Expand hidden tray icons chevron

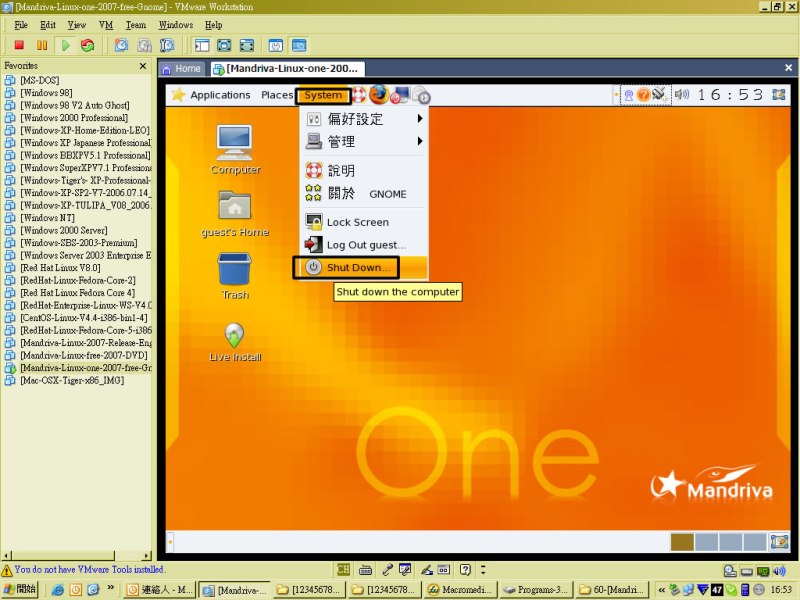(x=661, y=590)
